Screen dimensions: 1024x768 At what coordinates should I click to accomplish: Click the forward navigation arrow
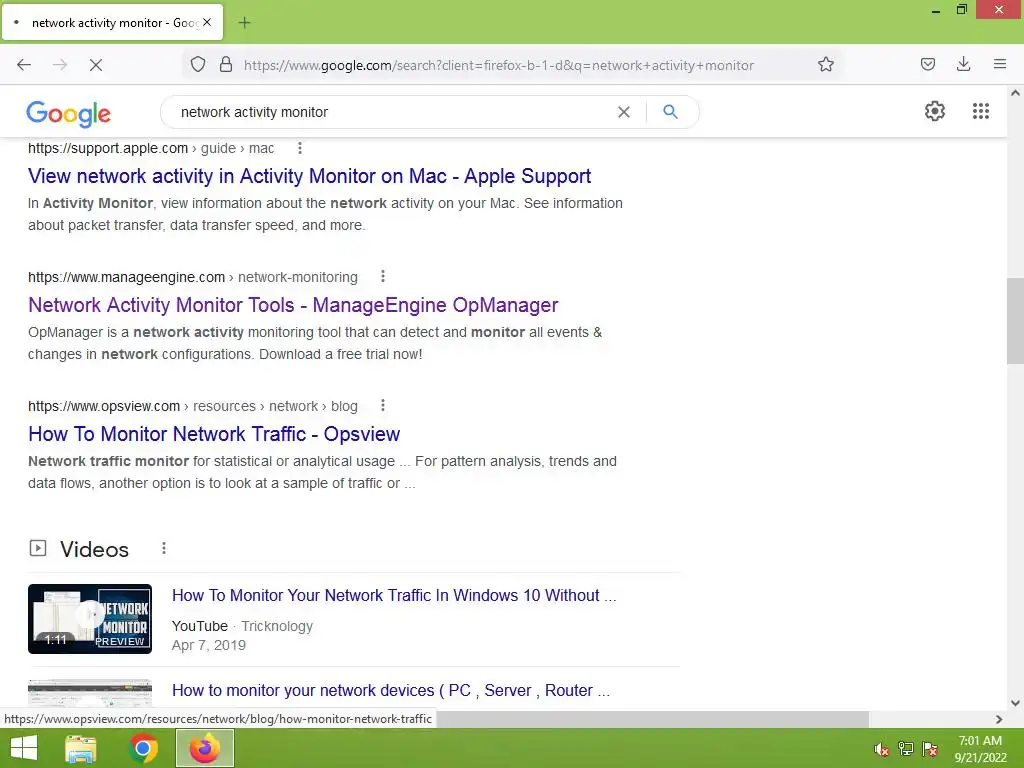[60, 65]
